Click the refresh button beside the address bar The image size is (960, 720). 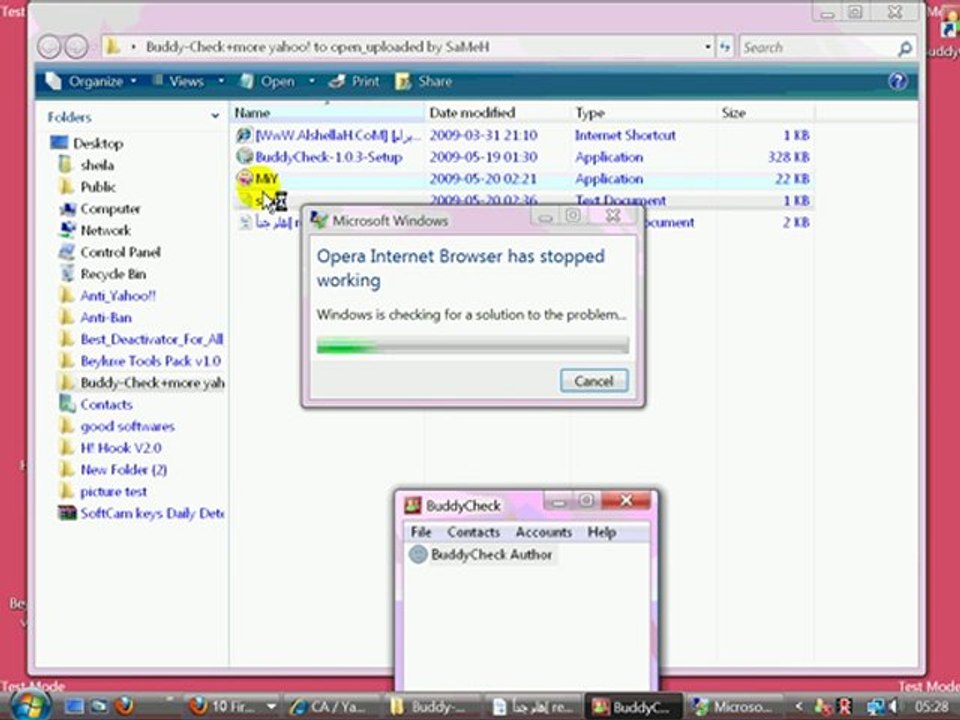click(725, 47)
